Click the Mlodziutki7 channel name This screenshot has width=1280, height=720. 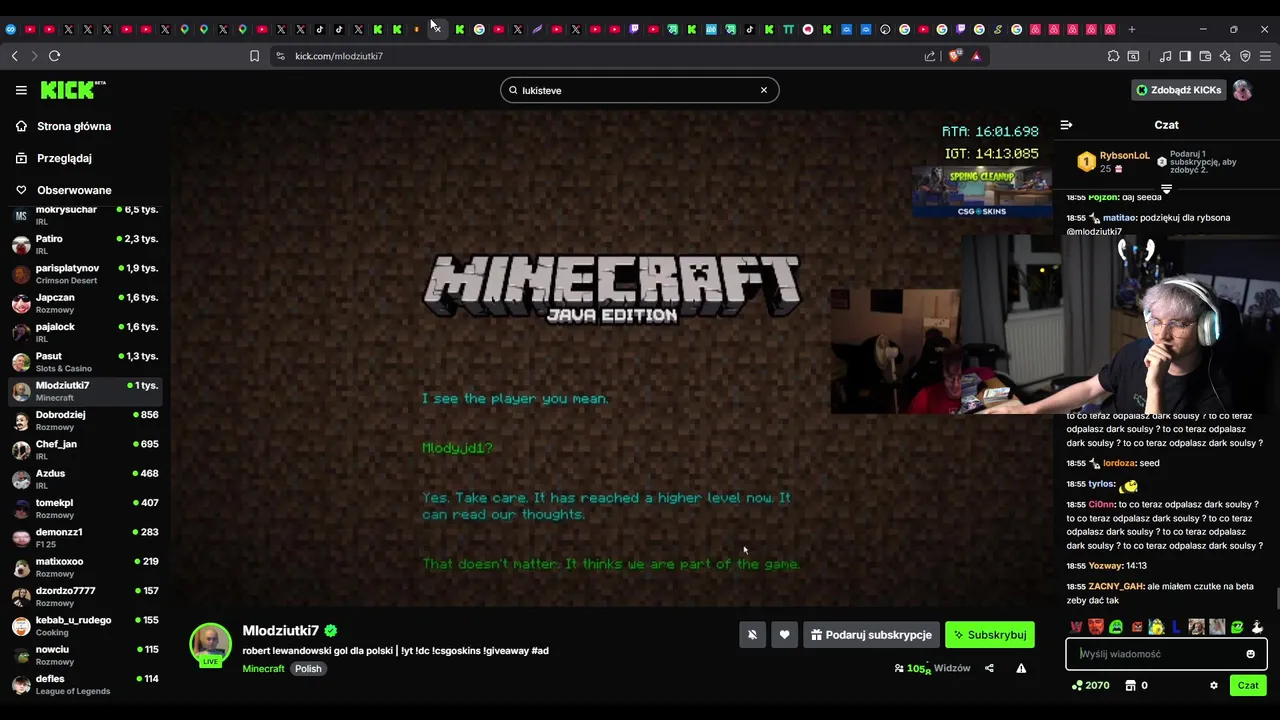tap(280, 631)
